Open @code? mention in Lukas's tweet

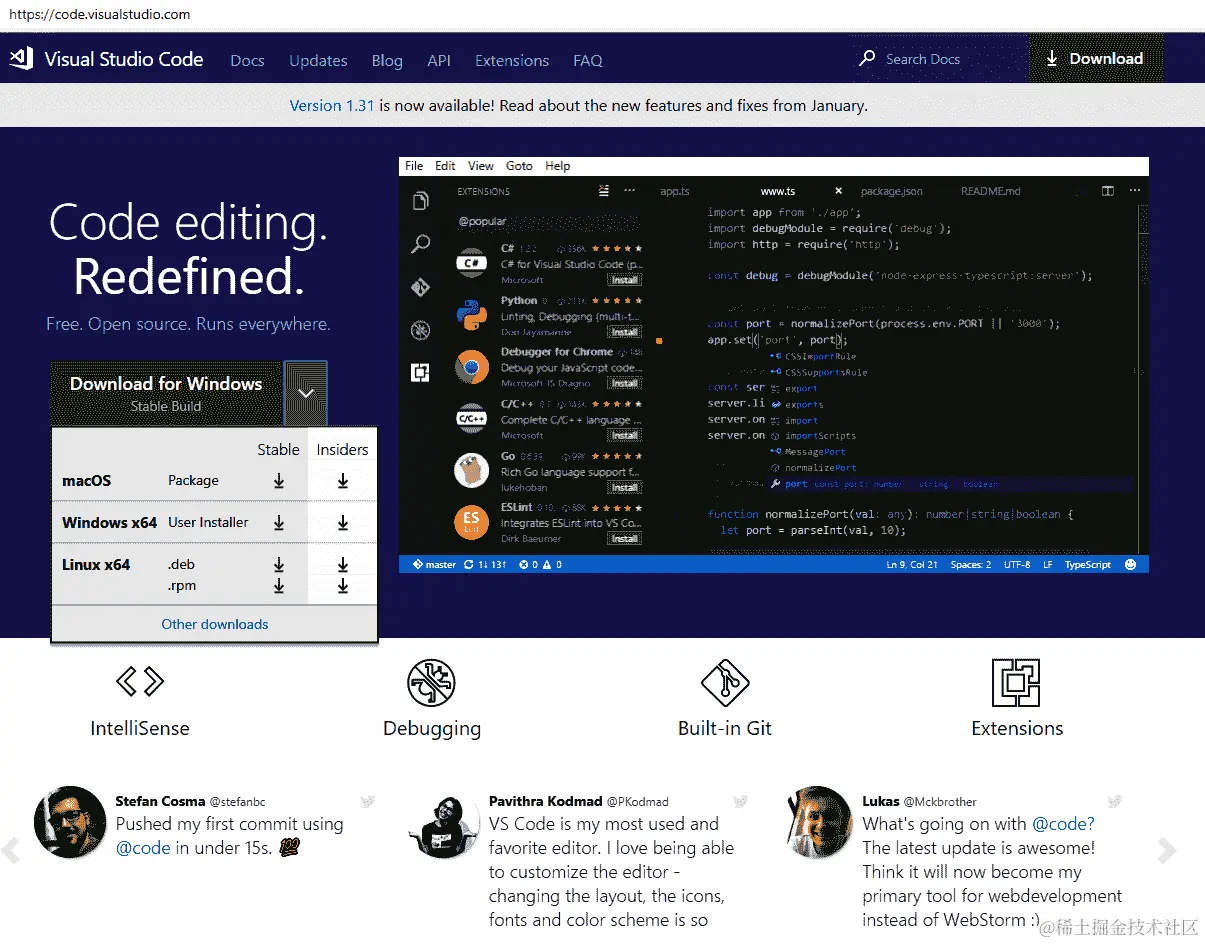[x=1063, y=824]
